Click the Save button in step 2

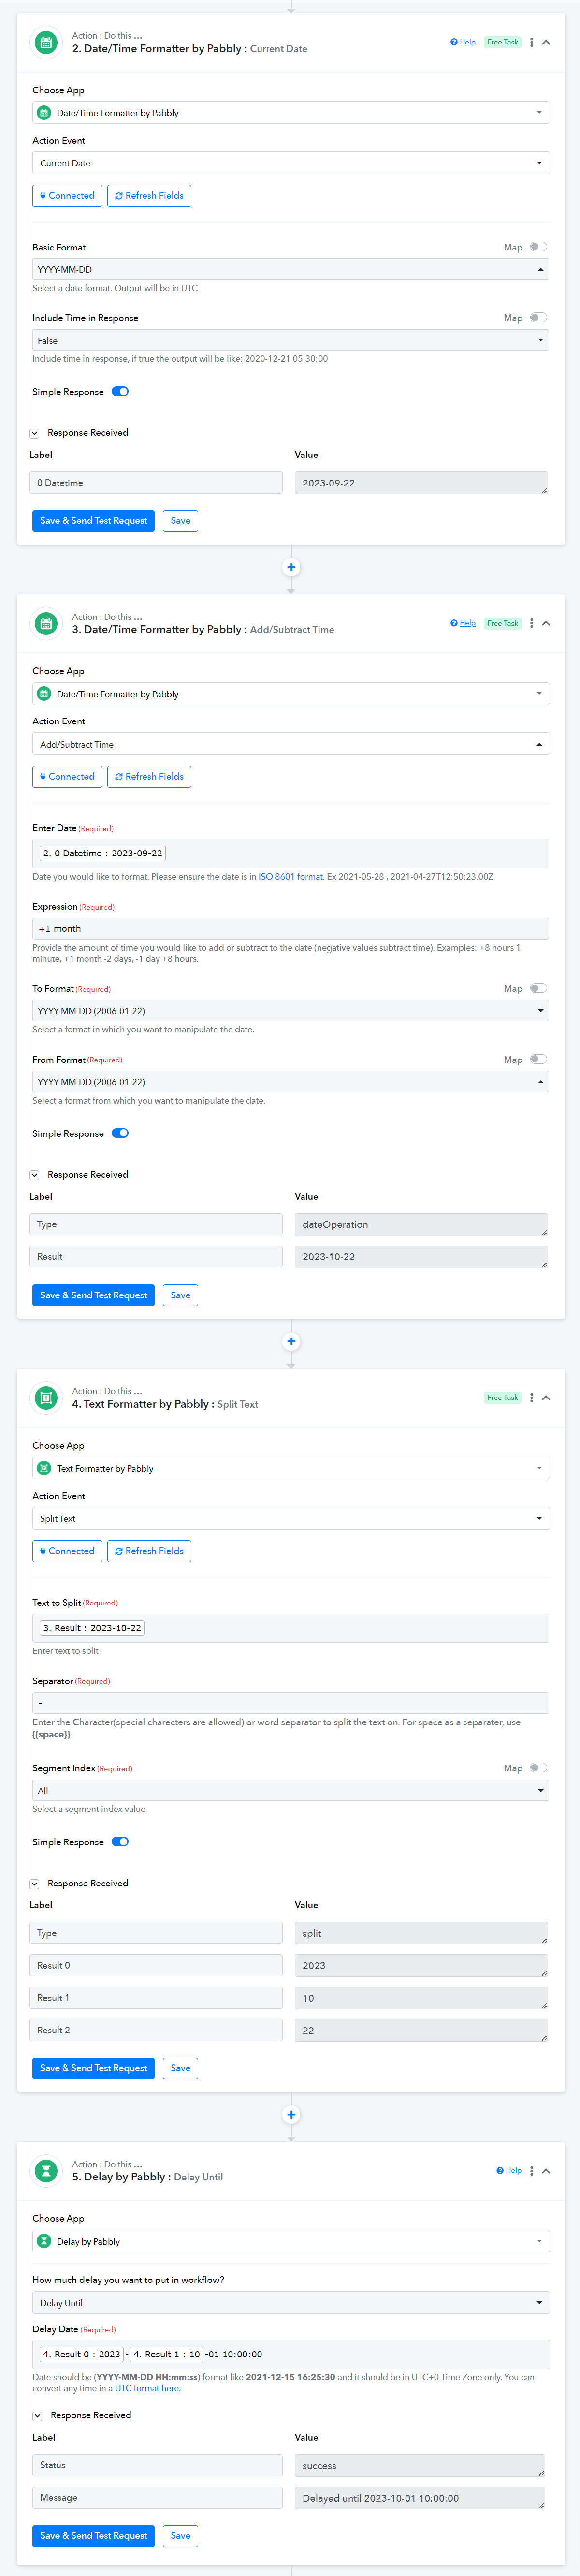(x=180, y=521)
